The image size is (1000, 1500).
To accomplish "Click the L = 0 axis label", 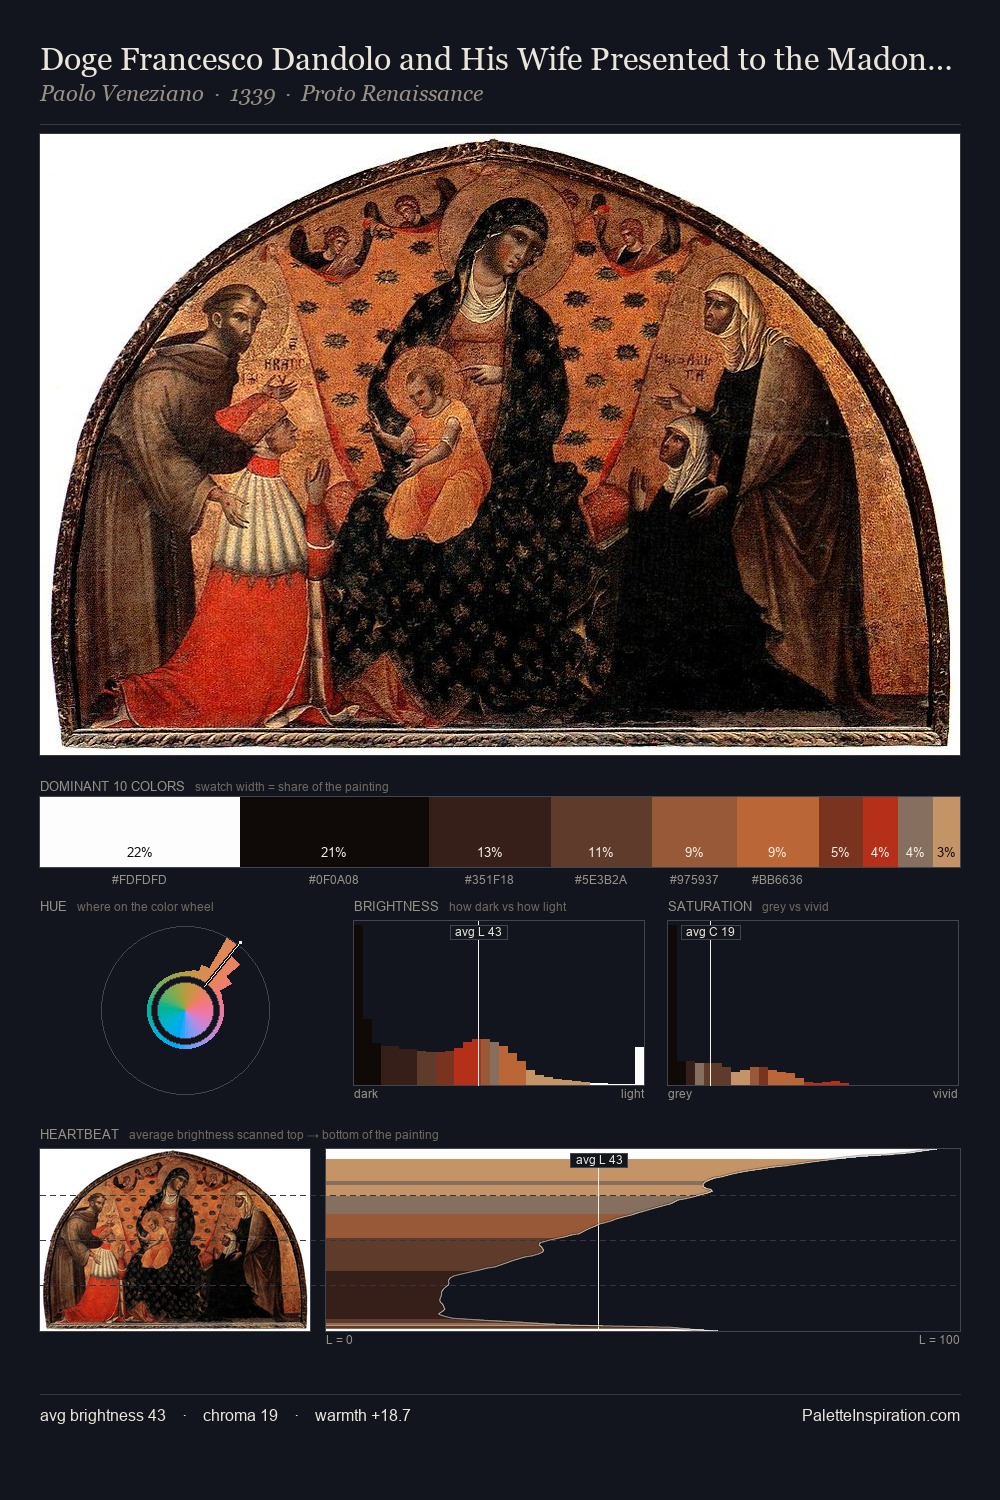I will [x=339, y=1340].
